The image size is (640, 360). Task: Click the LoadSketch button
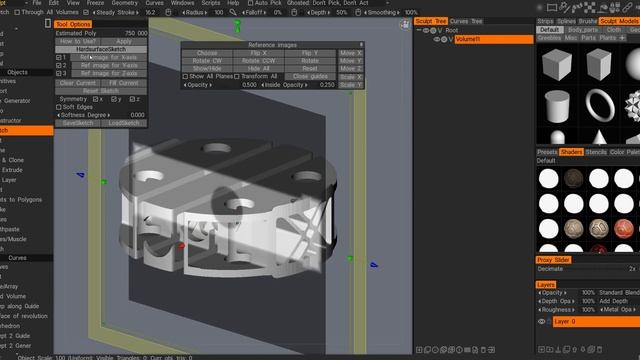(124, 123)
